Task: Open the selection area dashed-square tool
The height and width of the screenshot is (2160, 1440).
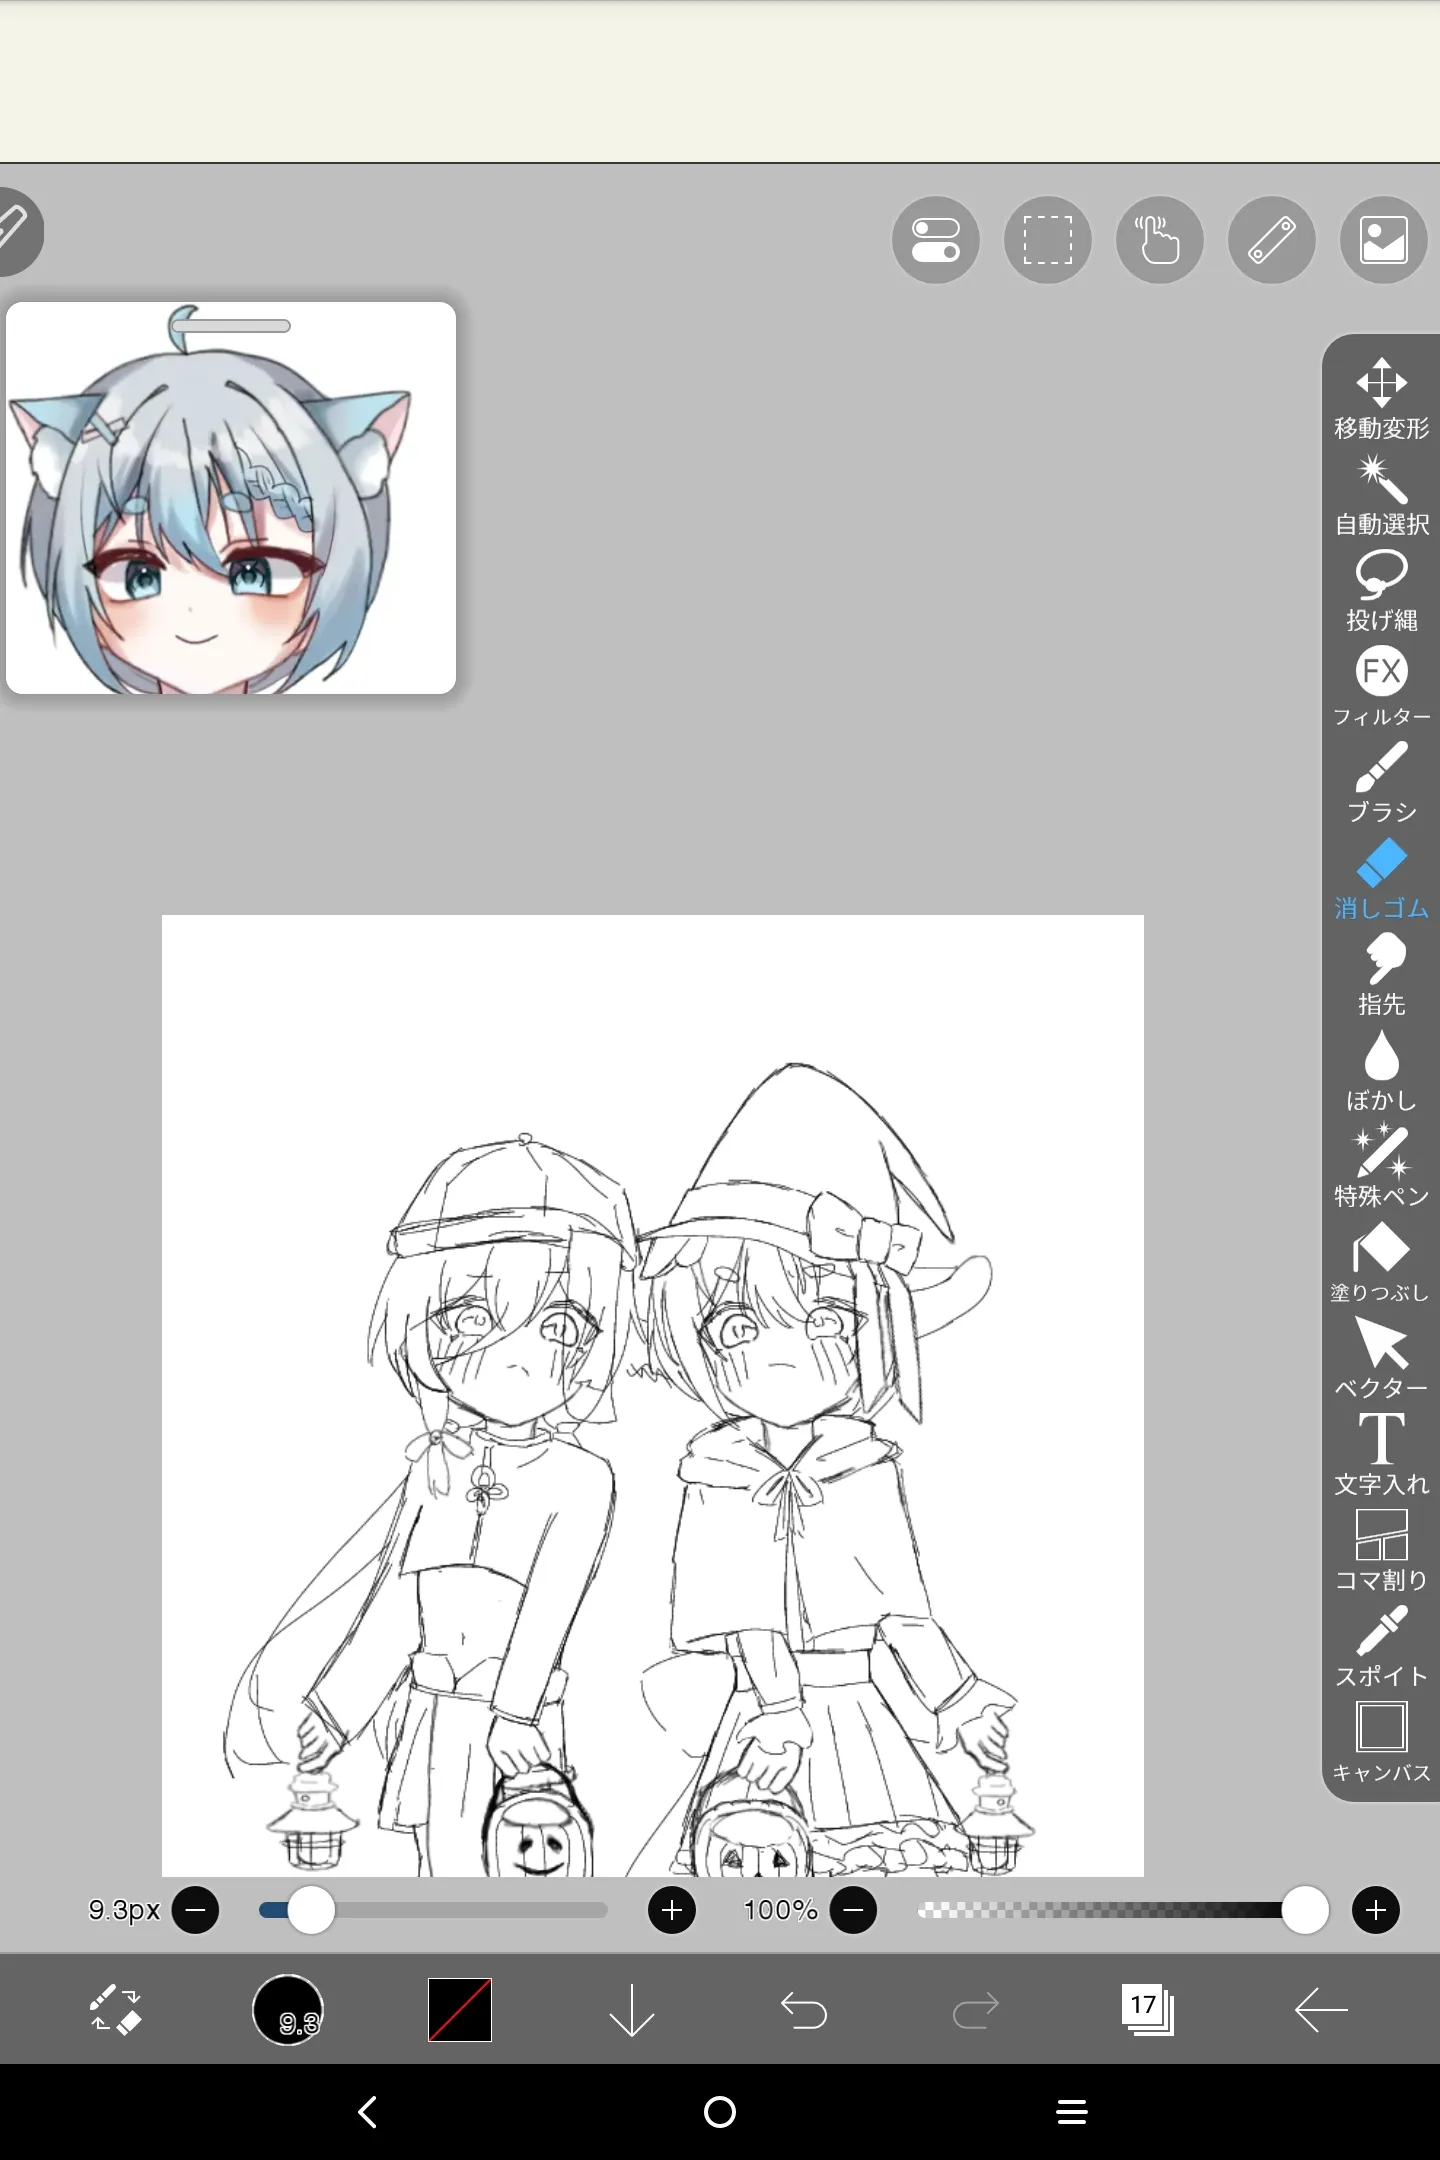Action: (x=1047, y=240)
